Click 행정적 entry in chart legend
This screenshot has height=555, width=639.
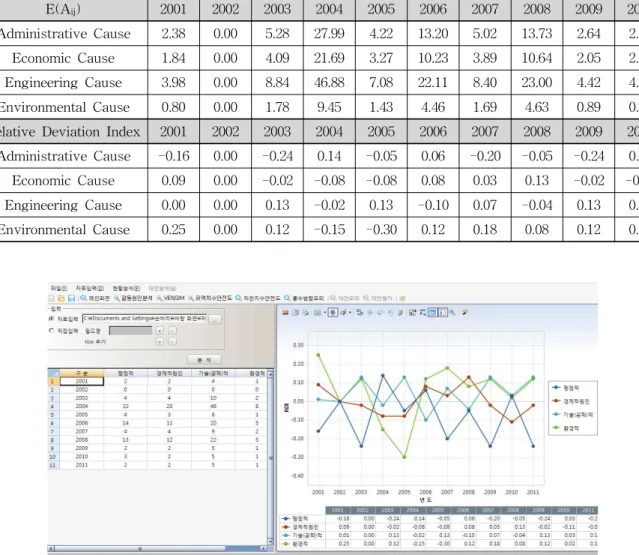pyautogui.click(x=566, y=388)
